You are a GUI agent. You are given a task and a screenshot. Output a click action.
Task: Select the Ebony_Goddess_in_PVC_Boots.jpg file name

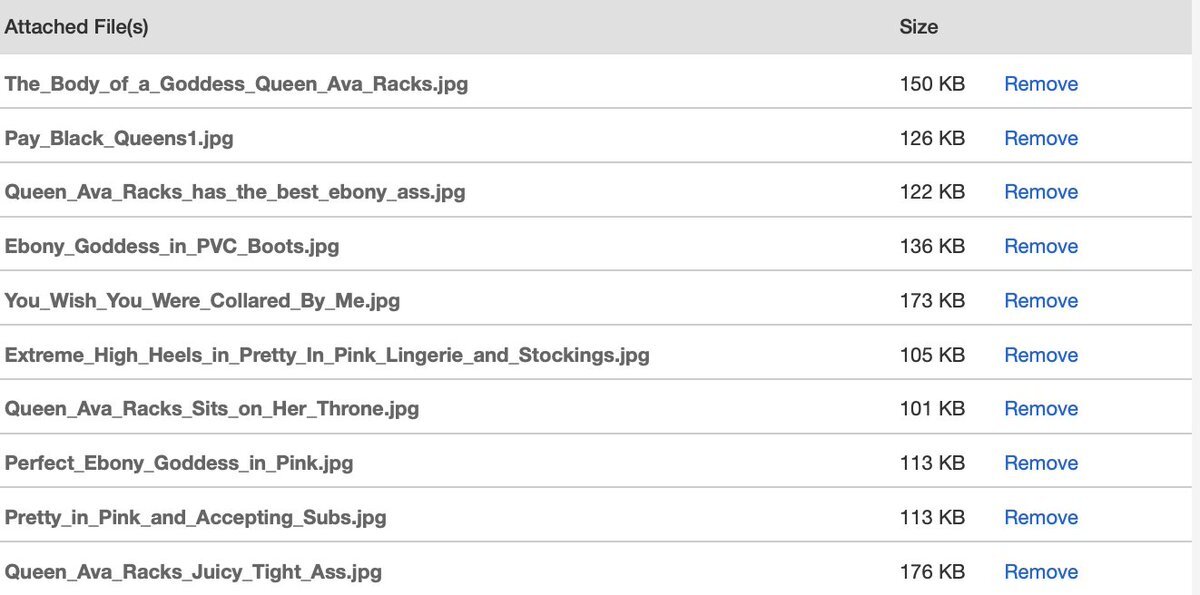point(172,246)
